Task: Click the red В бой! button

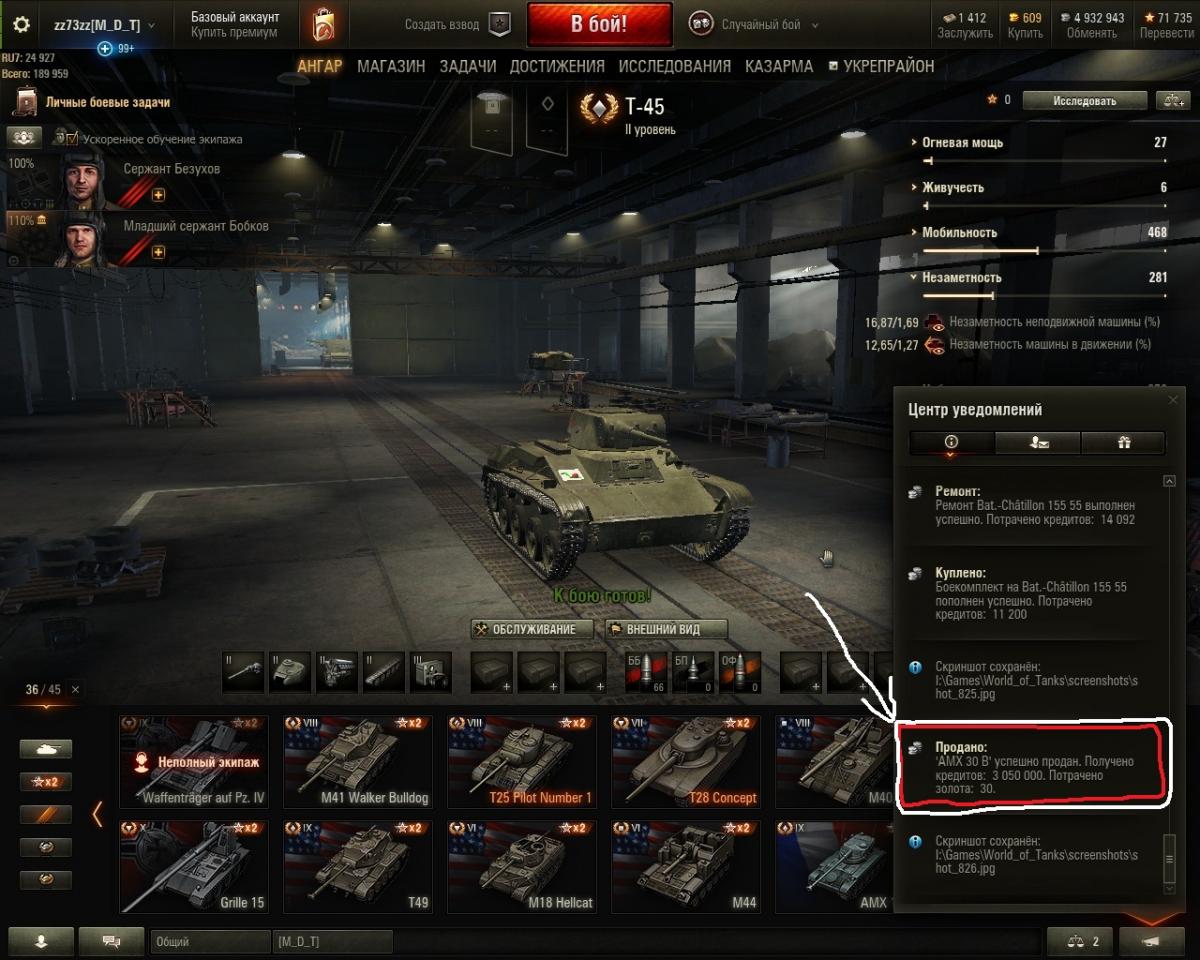Action: 599,25
